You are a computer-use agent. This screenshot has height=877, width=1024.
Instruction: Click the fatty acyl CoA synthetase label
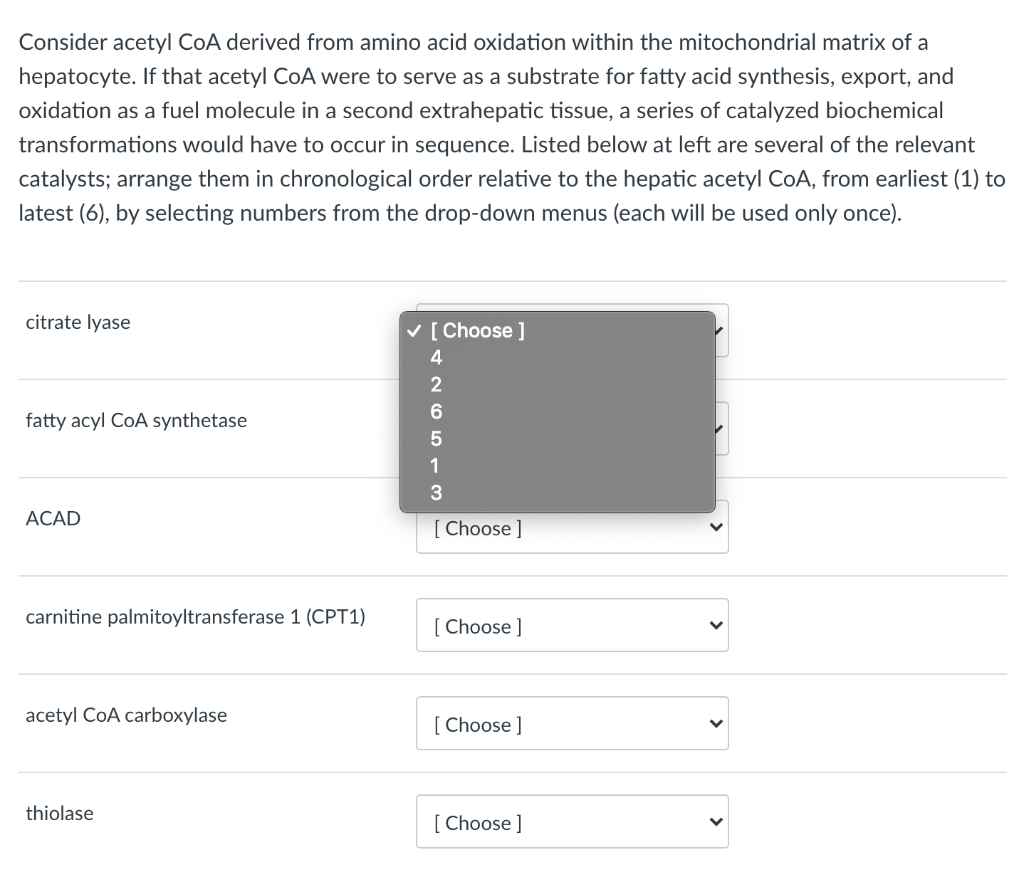tap(136, 420)
